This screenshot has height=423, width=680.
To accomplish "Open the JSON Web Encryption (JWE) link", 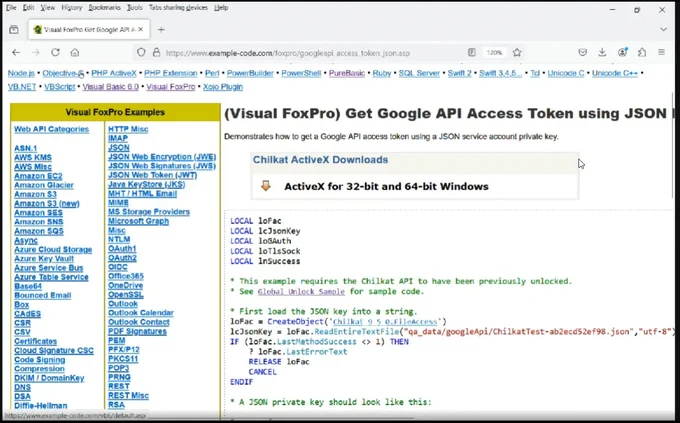I will [162, 157].
